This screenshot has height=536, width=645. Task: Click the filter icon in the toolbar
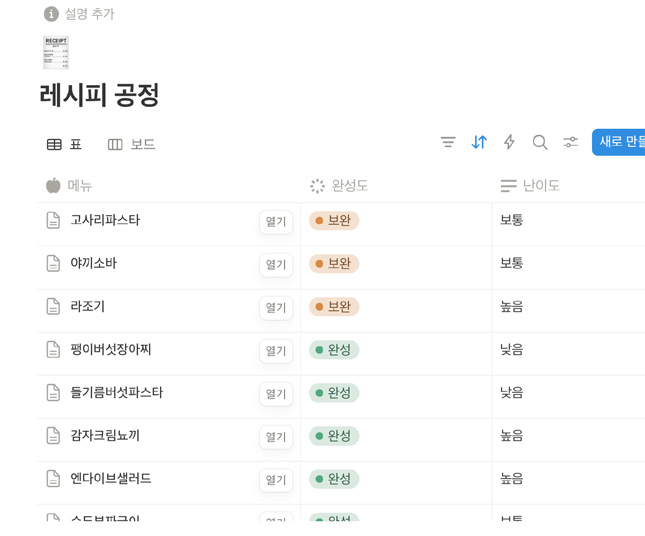click(448, 143)
